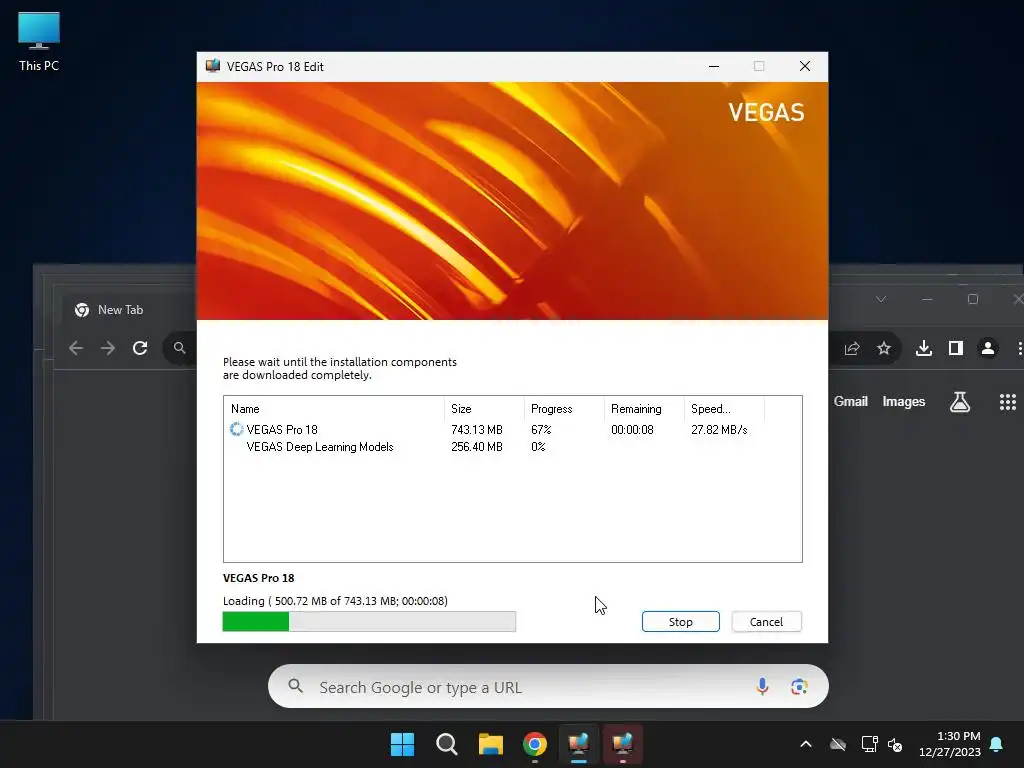Click the address bar search icon in Chrome
Screen dimensions: 1024x768
click(180, 348)
